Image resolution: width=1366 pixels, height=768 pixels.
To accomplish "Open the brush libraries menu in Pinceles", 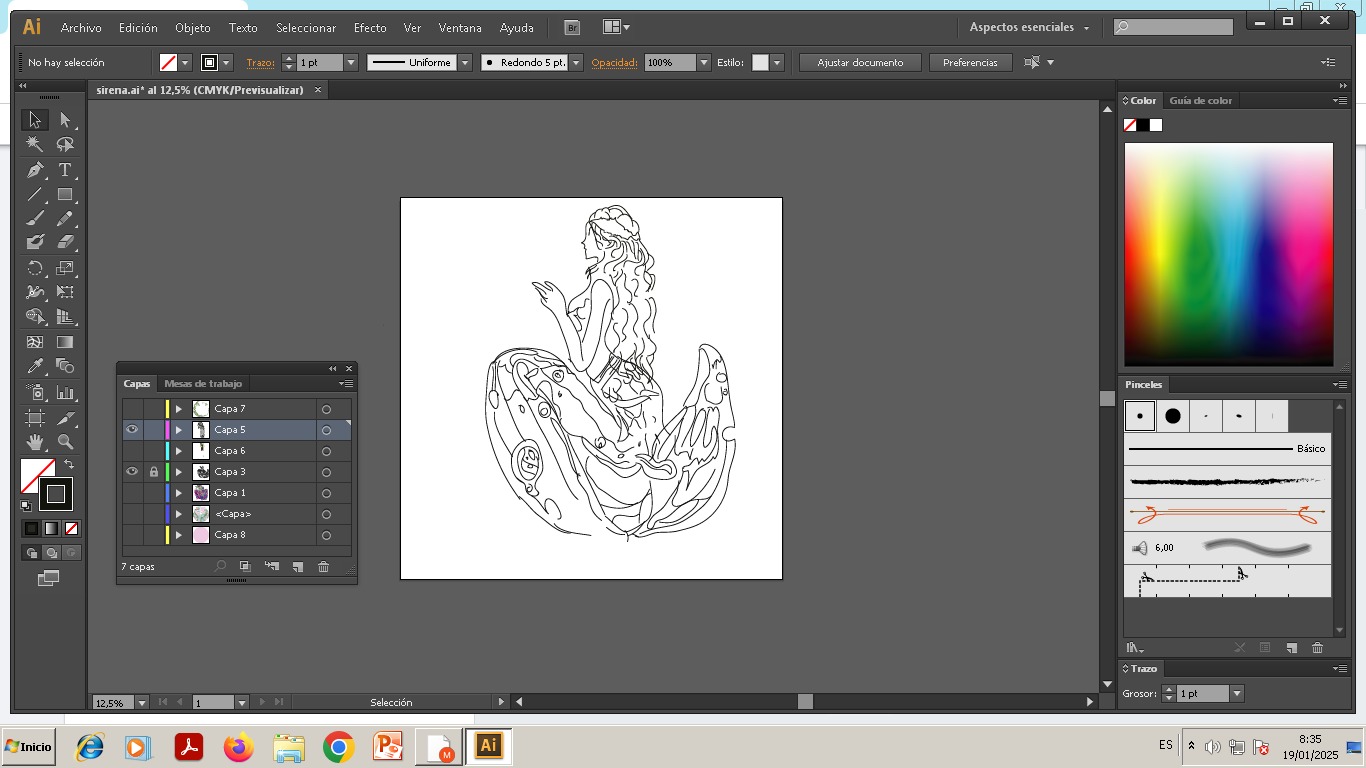I will [1135, 648].
